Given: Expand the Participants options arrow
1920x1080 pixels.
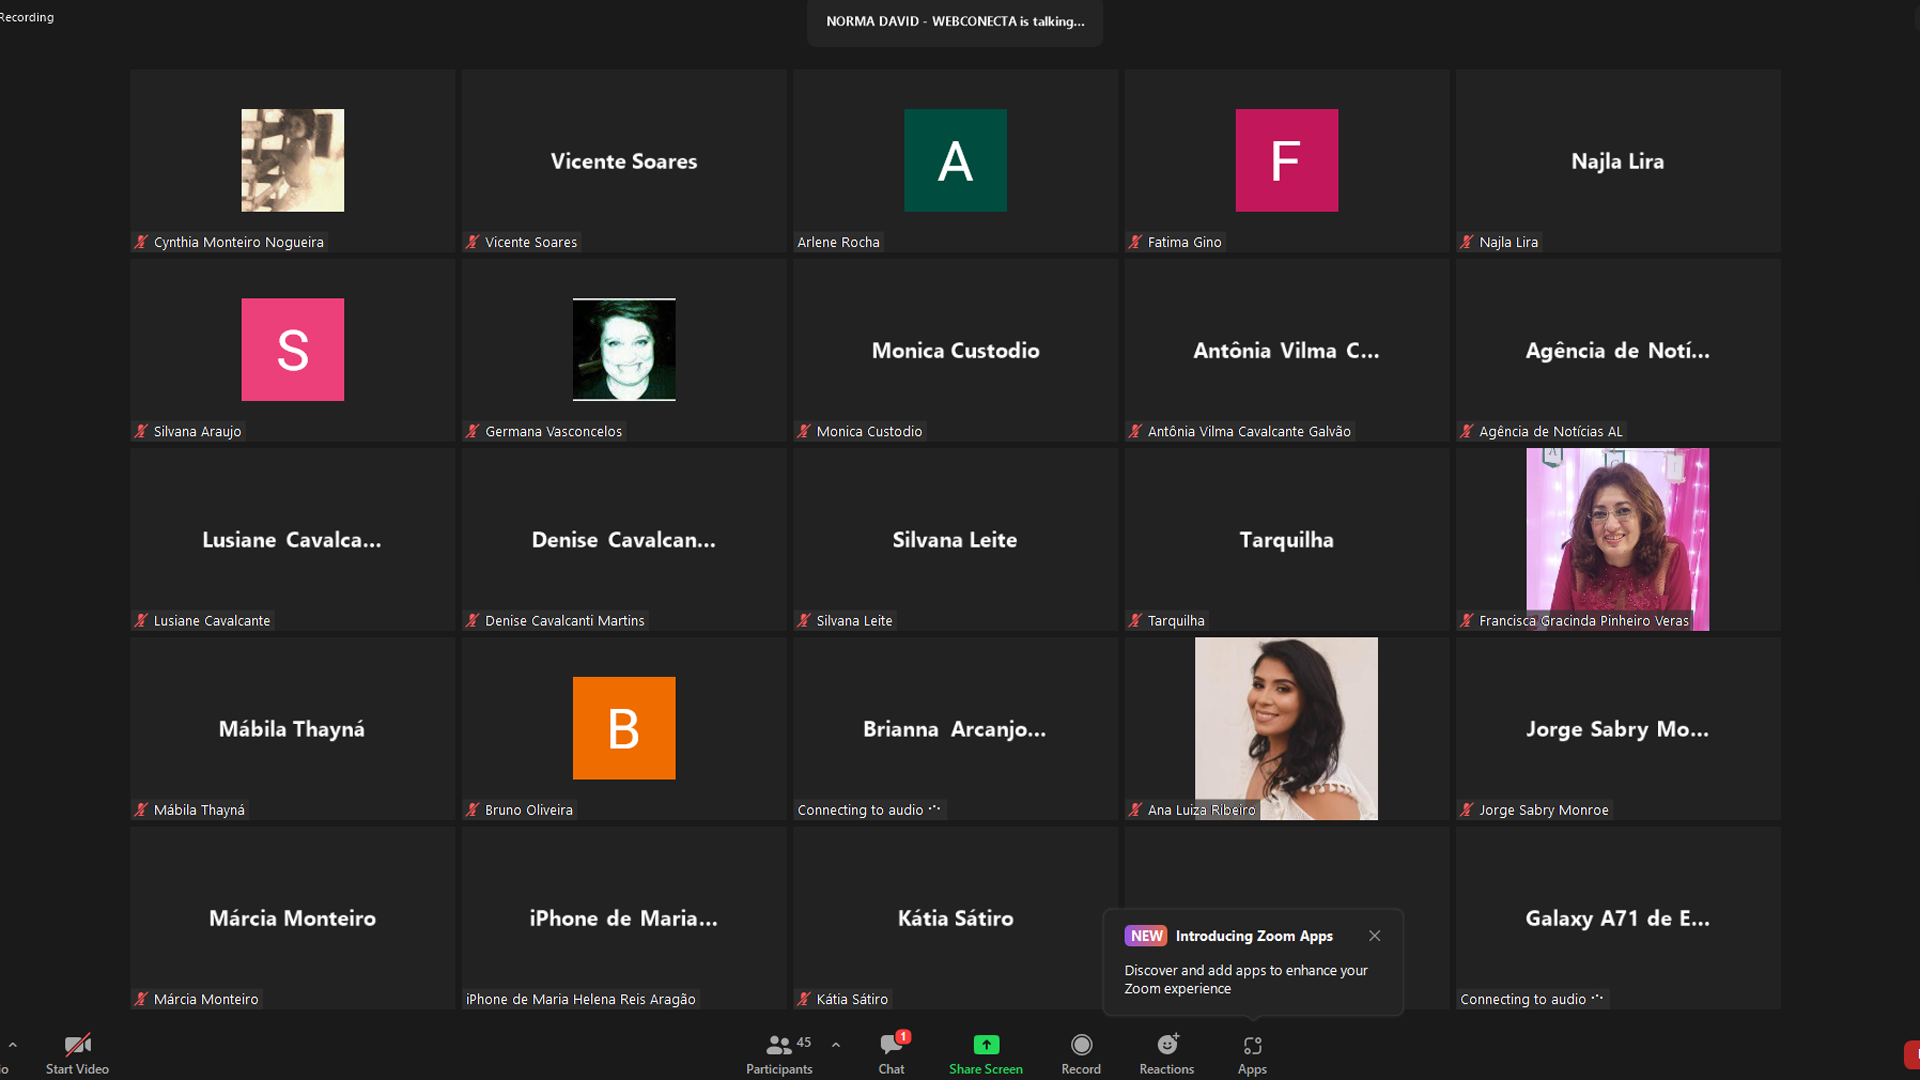Looking at the screenshot, I should (835, 1045).
